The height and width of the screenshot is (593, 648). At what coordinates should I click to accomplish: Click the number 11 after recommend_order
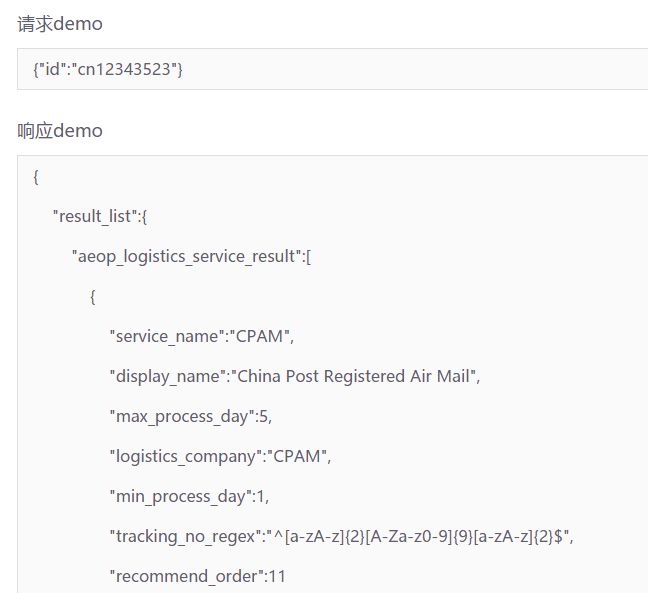(277, 576)
